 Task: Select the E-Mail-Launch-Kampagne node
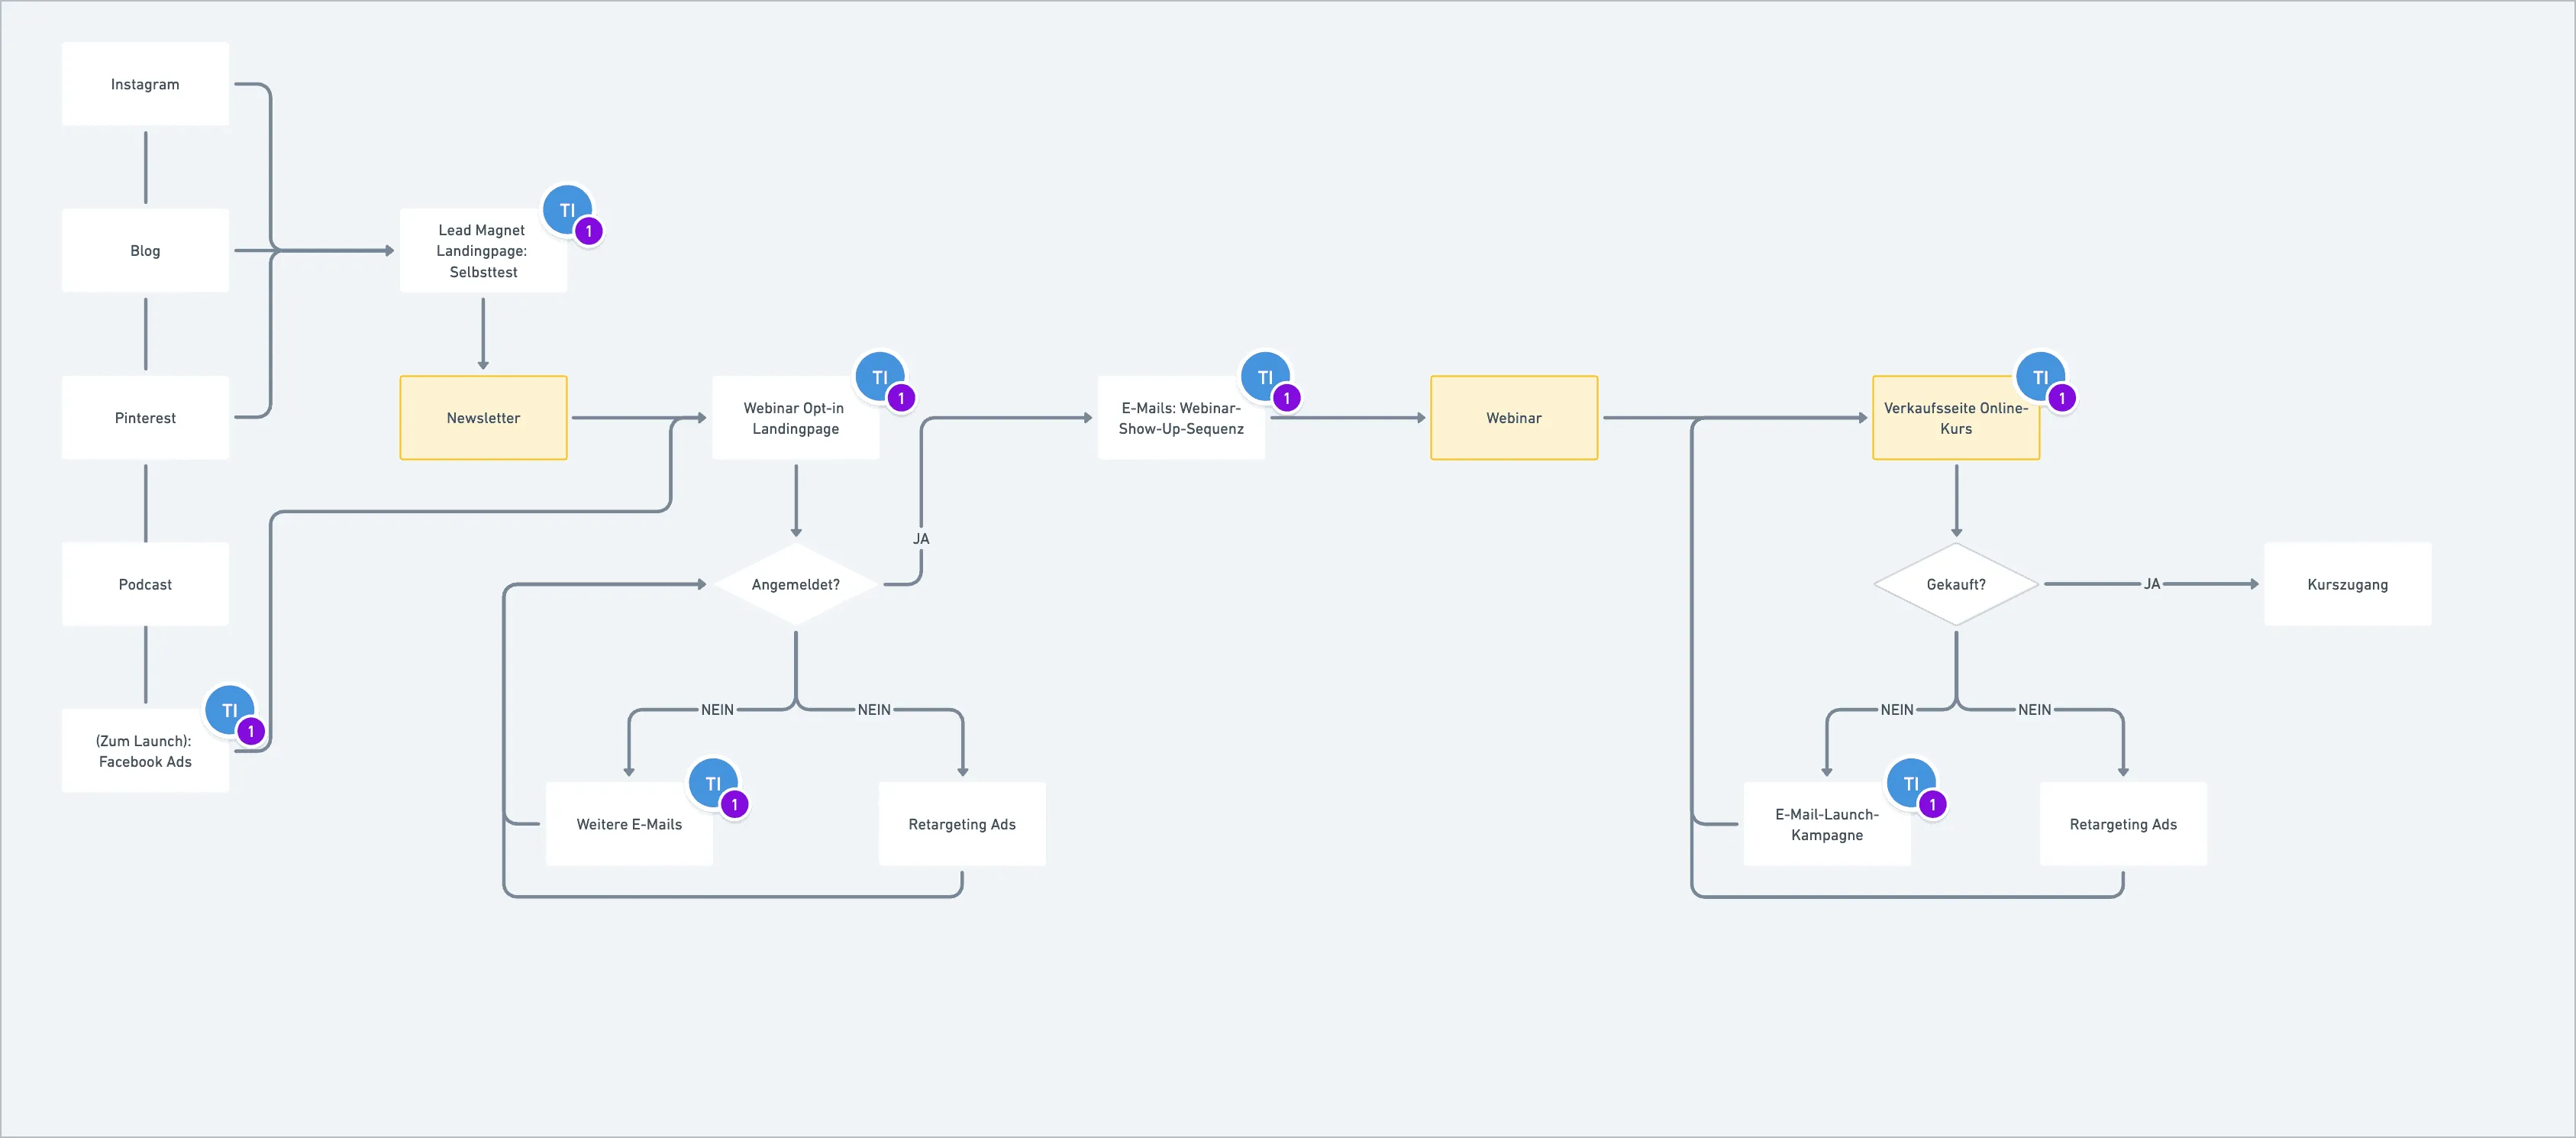tap(1827, 824)
